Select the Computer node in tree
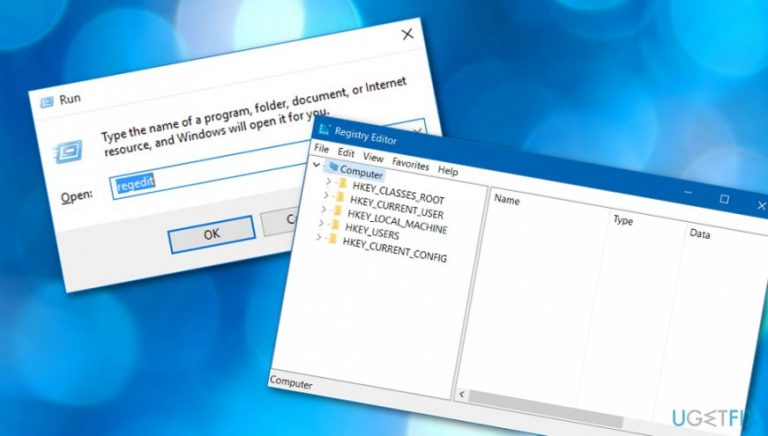768x436 pixels. [x=361, y=172]
